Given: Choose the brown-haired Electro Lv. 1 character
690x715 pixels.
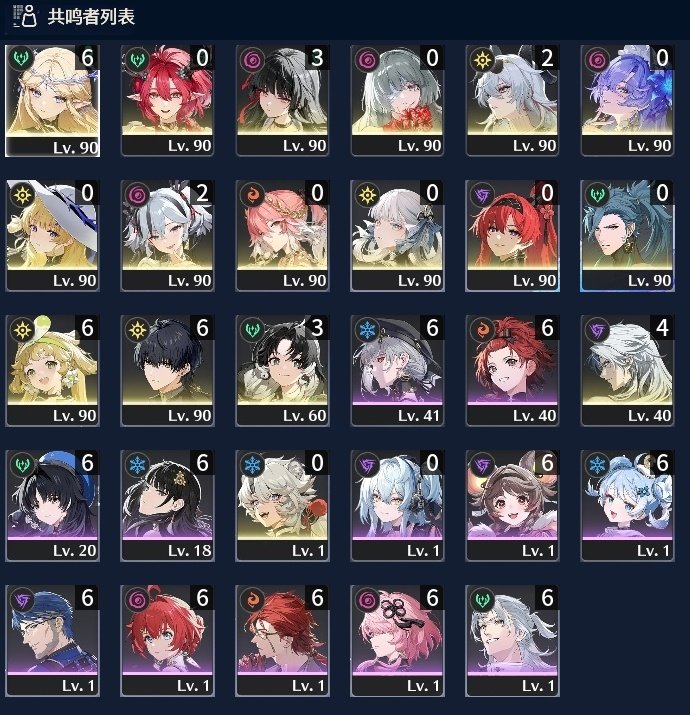Looking at the screenshot, I should click(x=512, y=505).
